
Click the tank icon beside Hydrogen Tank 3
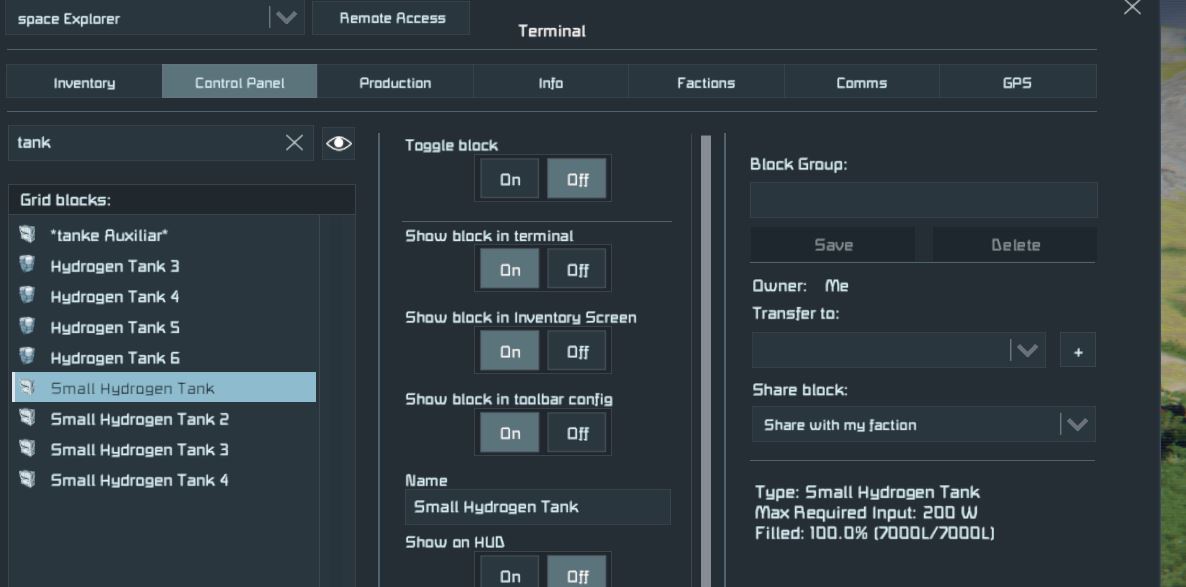(27, 266)
